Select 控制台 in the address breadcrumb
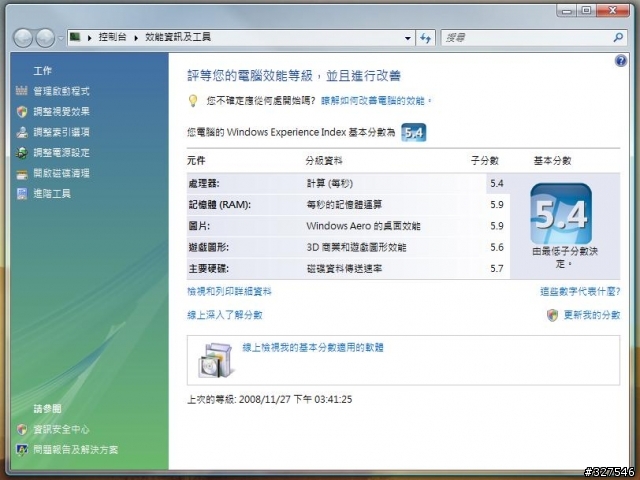The width and height of the screenshot is (640, 480). tap(112, 38)
